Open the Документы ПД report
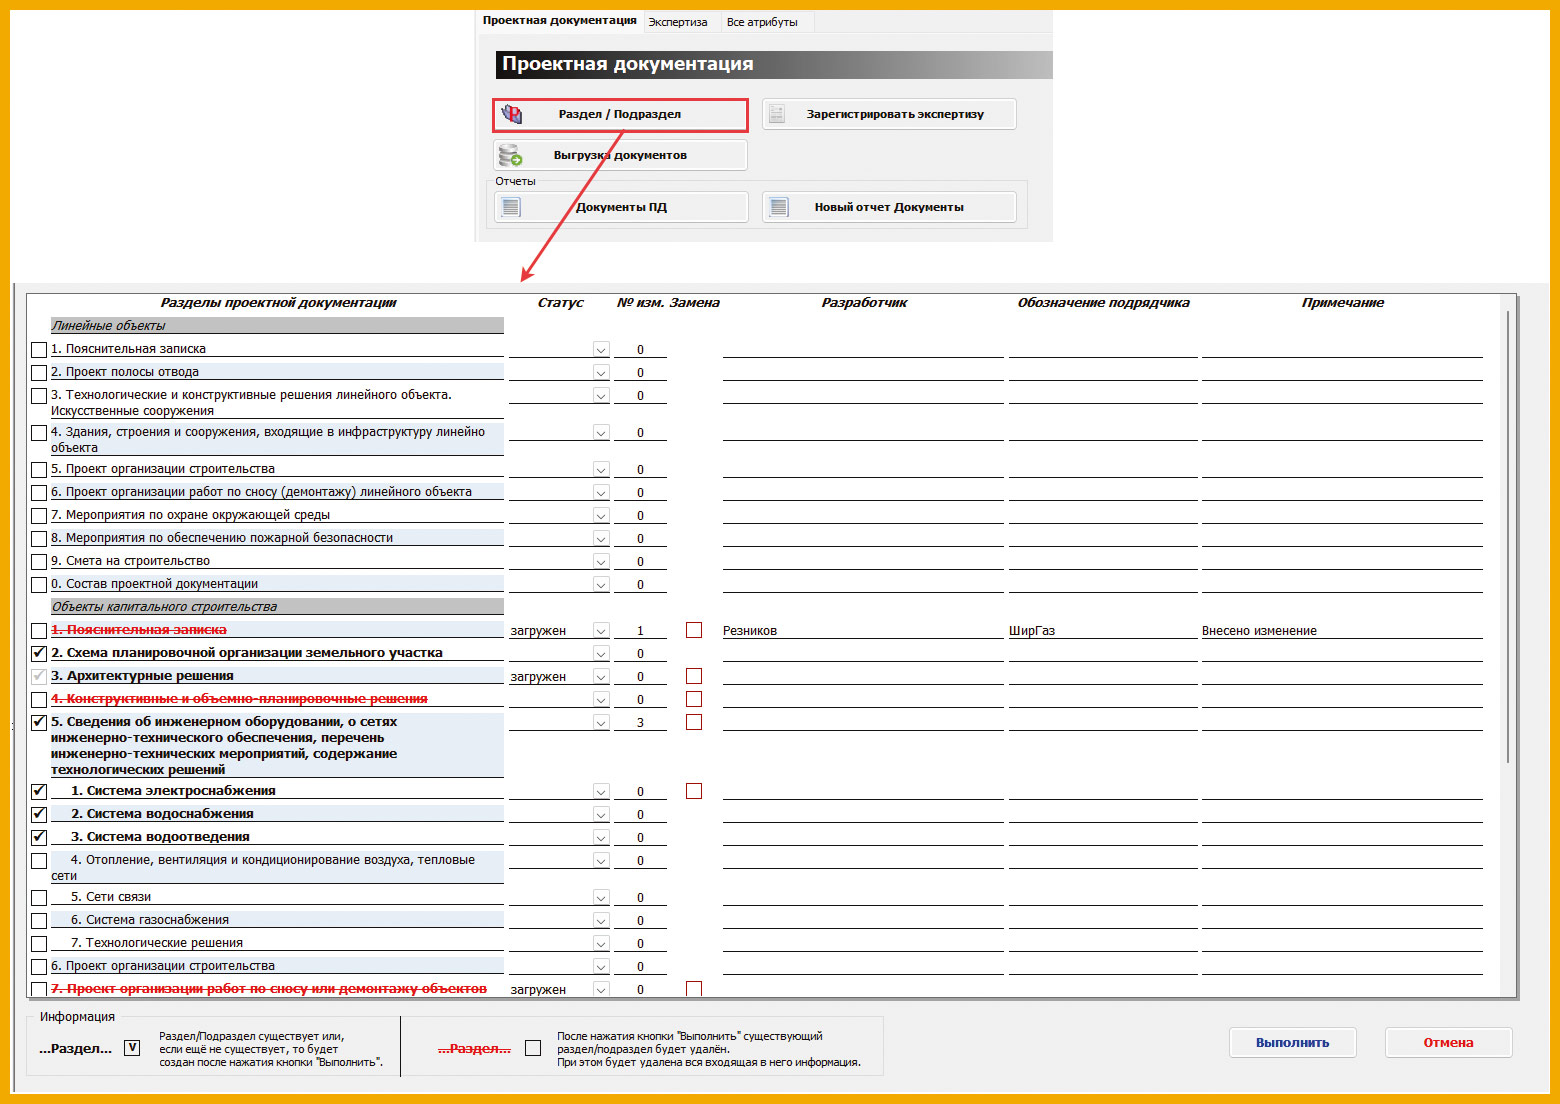1560x1104 pixels. pos(620,207)
